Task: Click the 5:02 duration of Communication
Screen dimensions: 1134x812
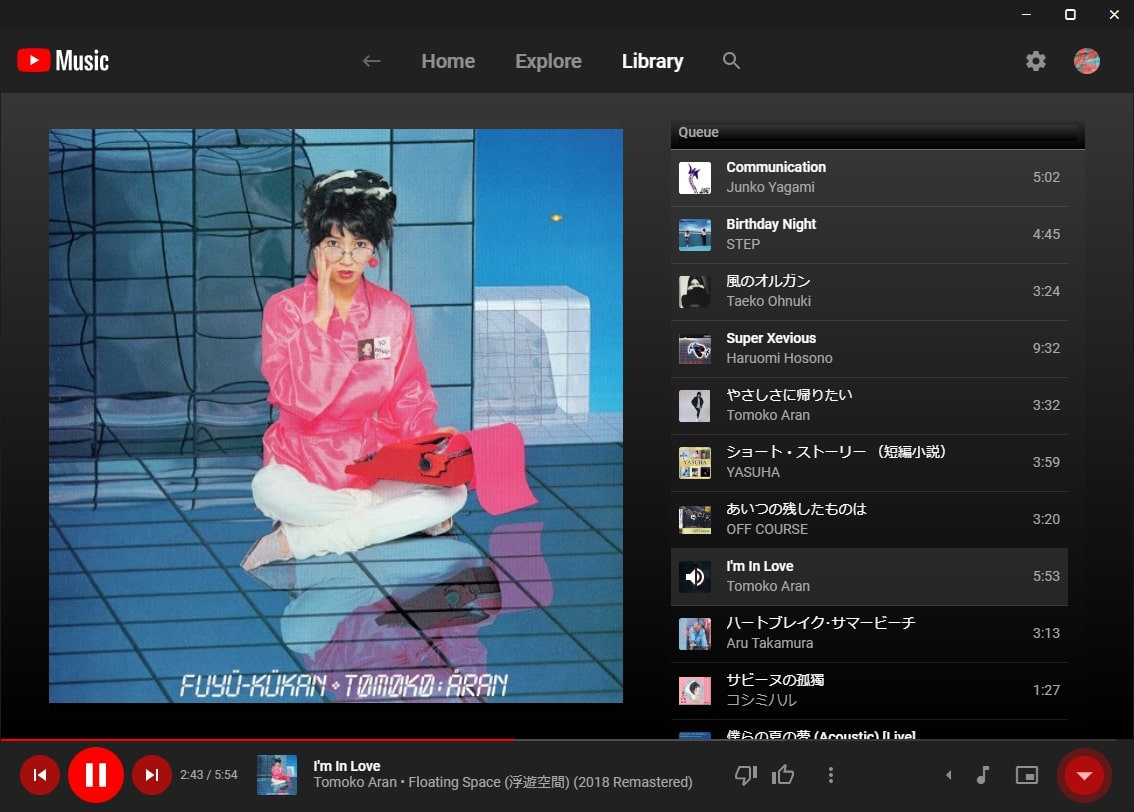Action: (1046, 178)
